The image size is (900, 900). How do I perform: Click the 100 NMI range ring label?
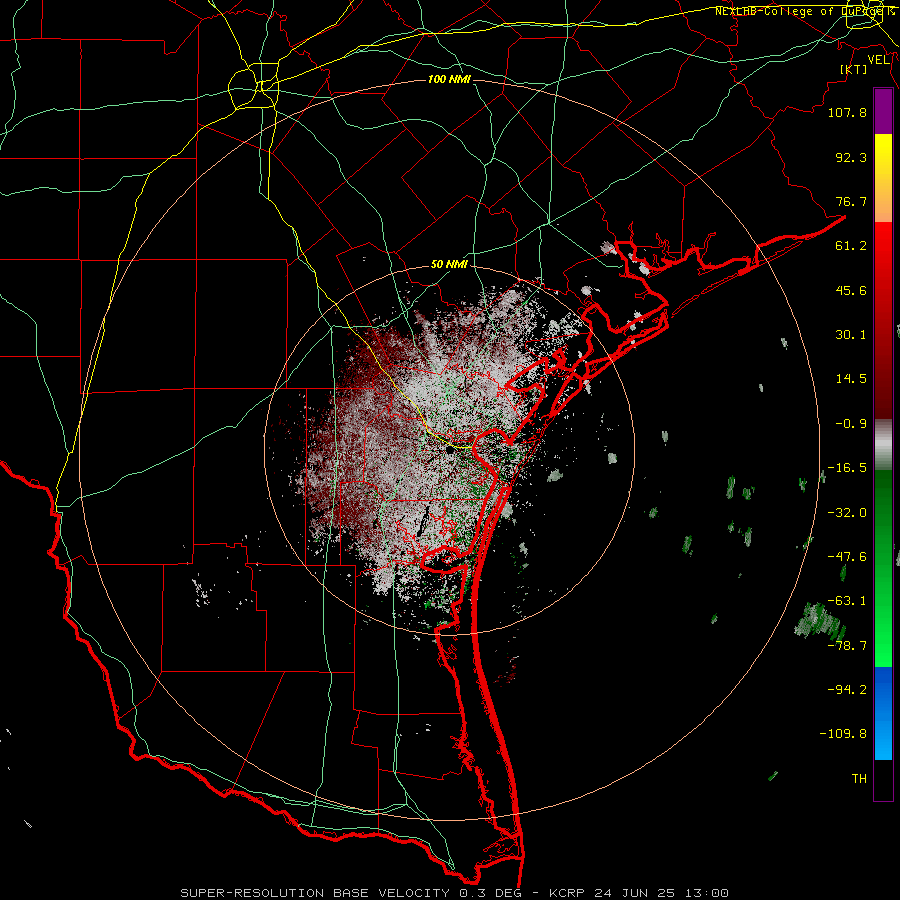click(449, 79)
